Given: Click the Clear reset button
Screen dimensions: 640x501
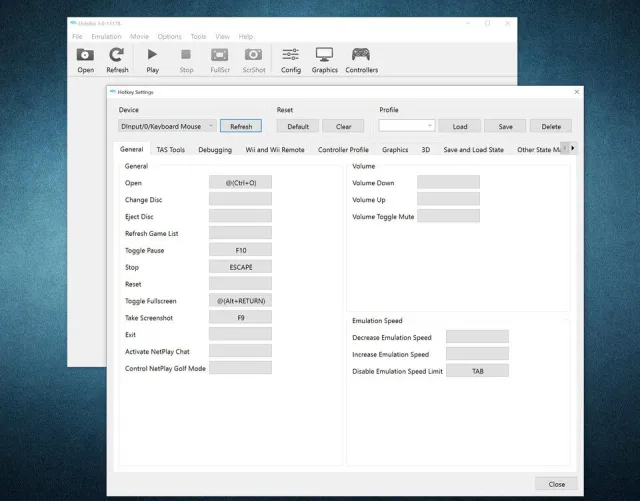Looking at the screenshot, I should [x=343, y=126].
